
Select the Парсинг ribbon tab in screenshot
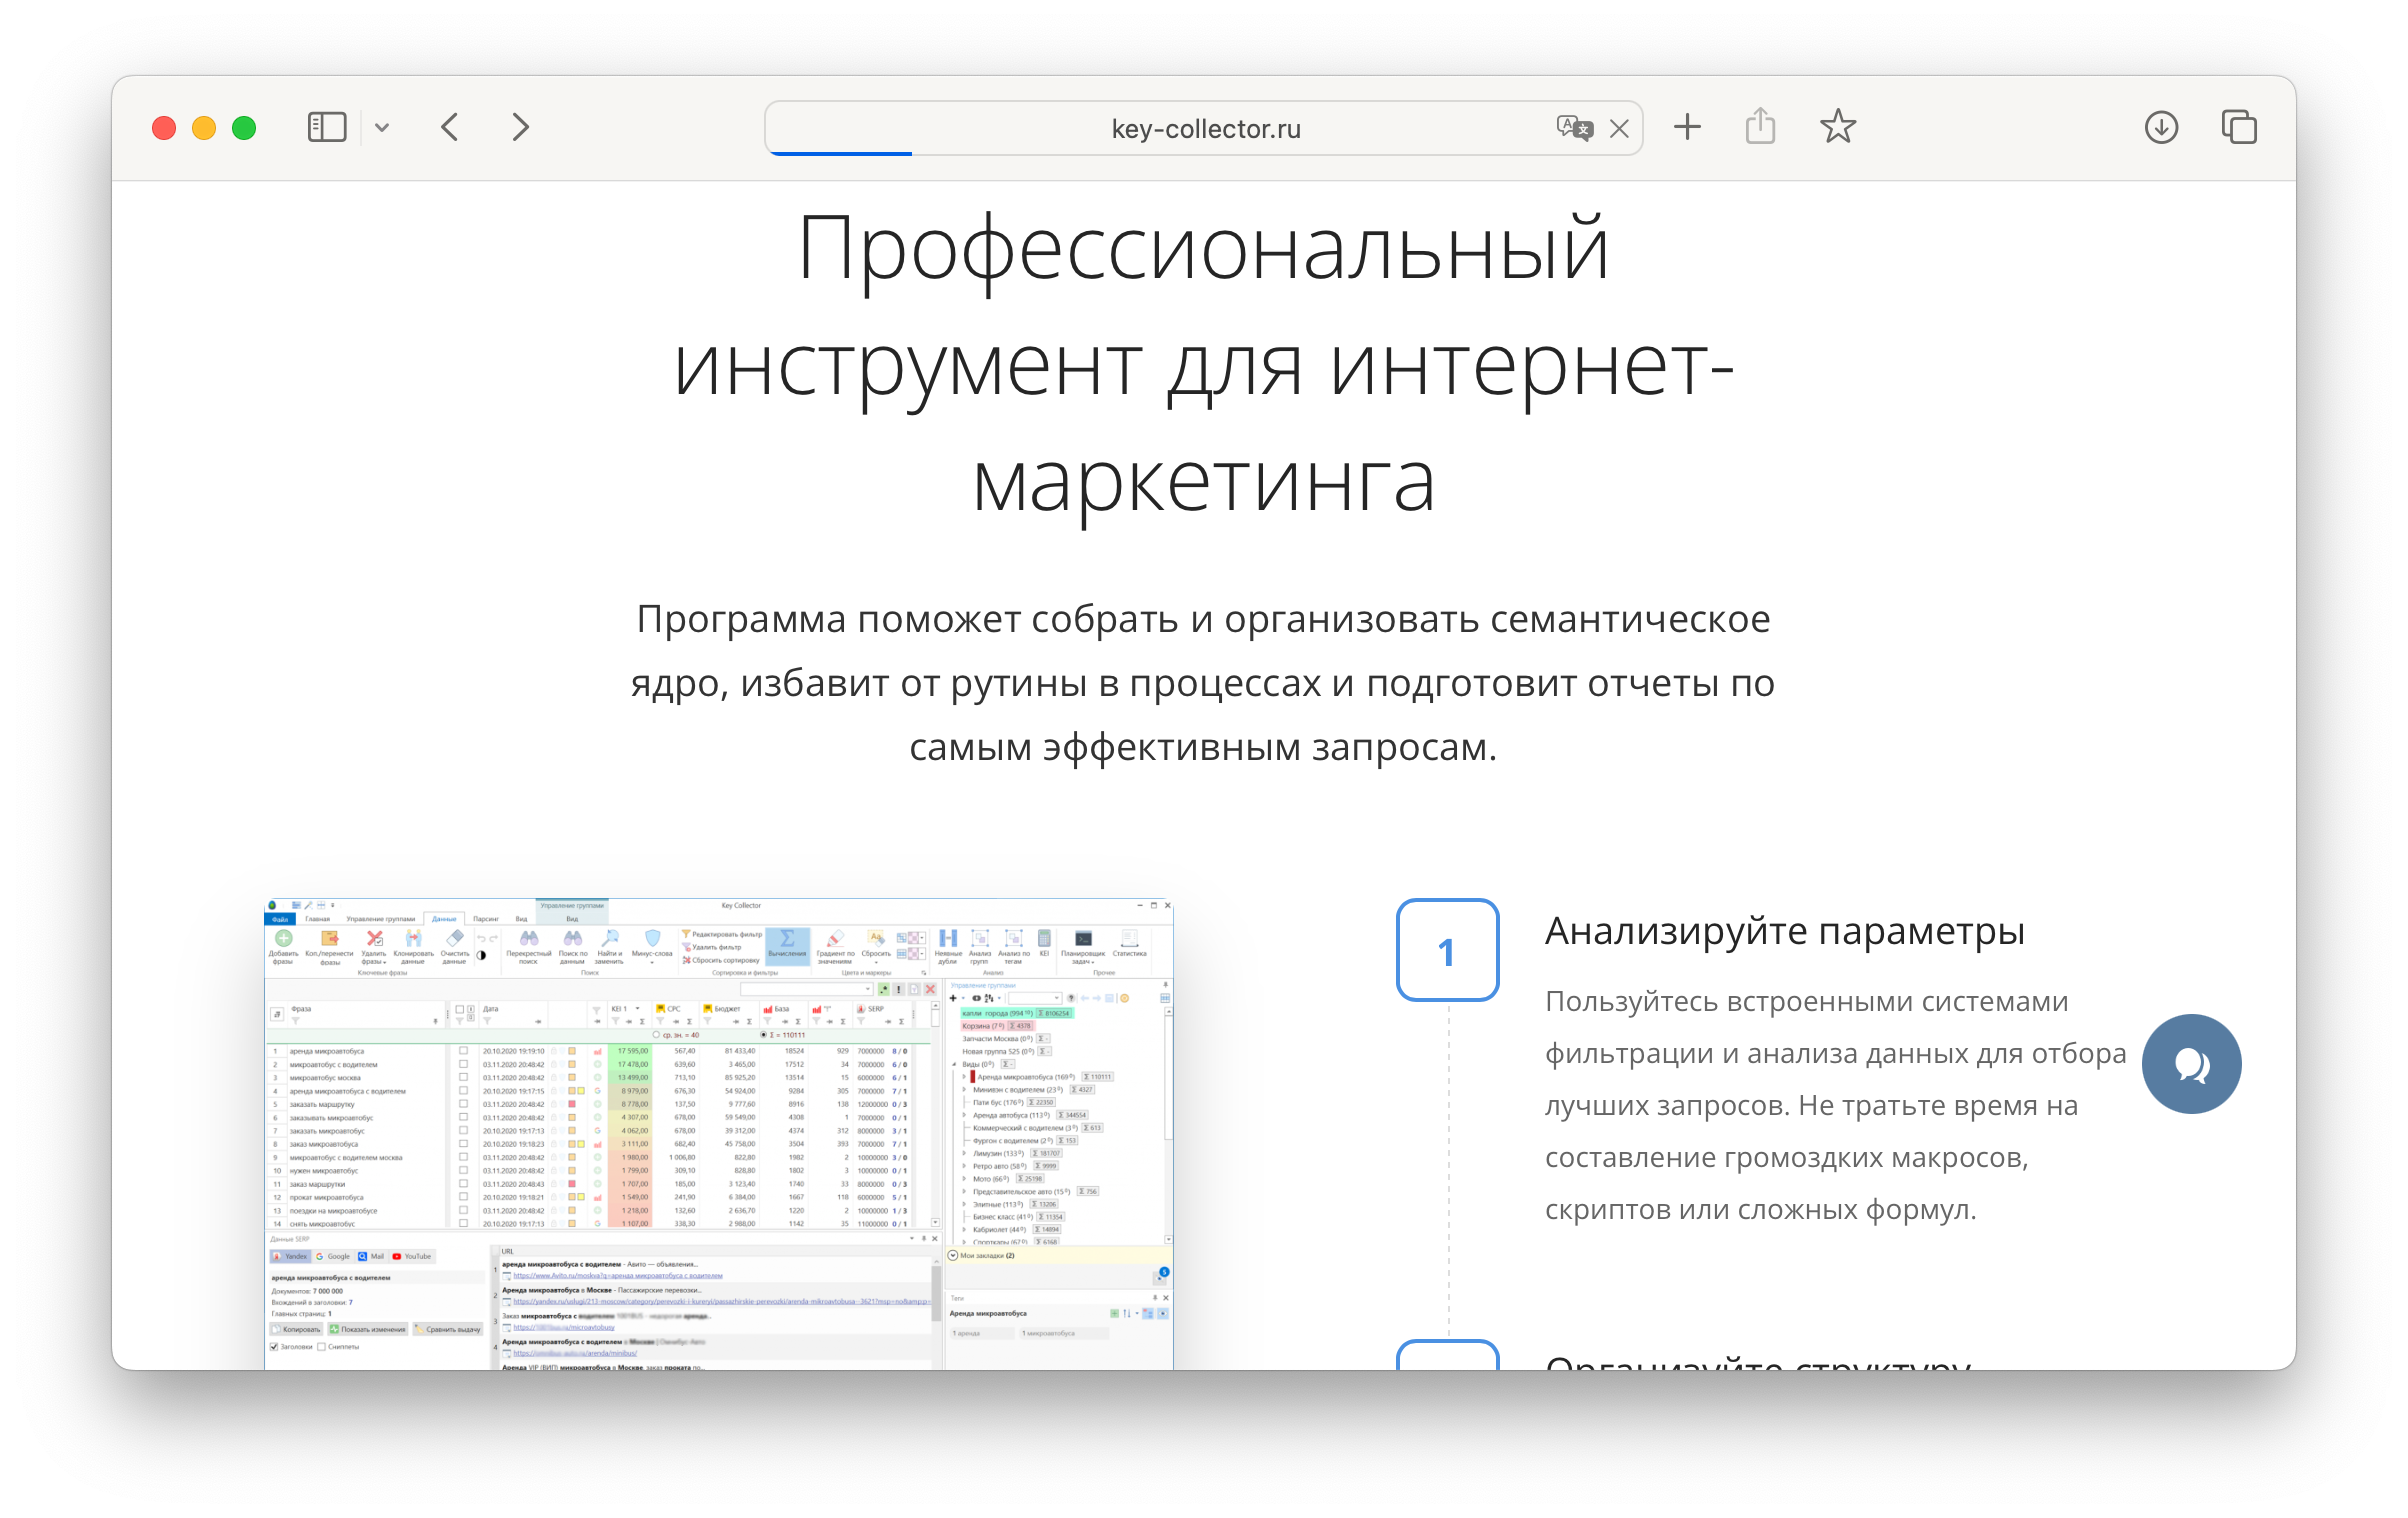tap(486, 918)
